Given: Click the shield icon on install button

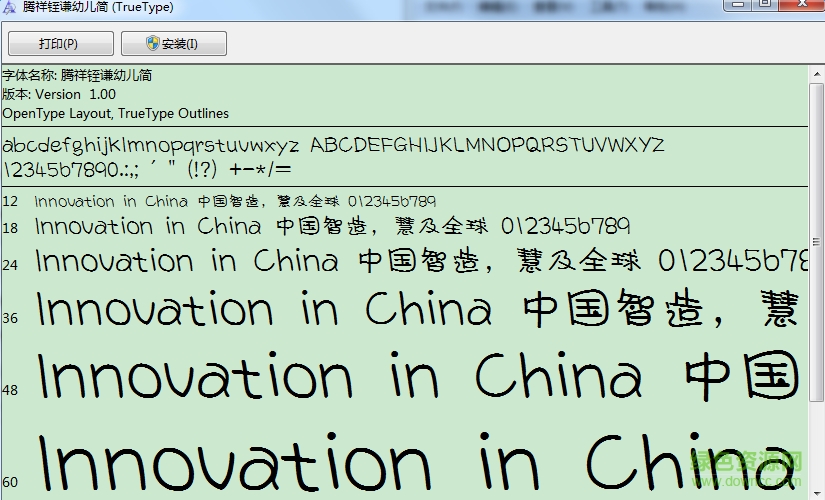Looking at the screenshot, I should coord(153,43).
